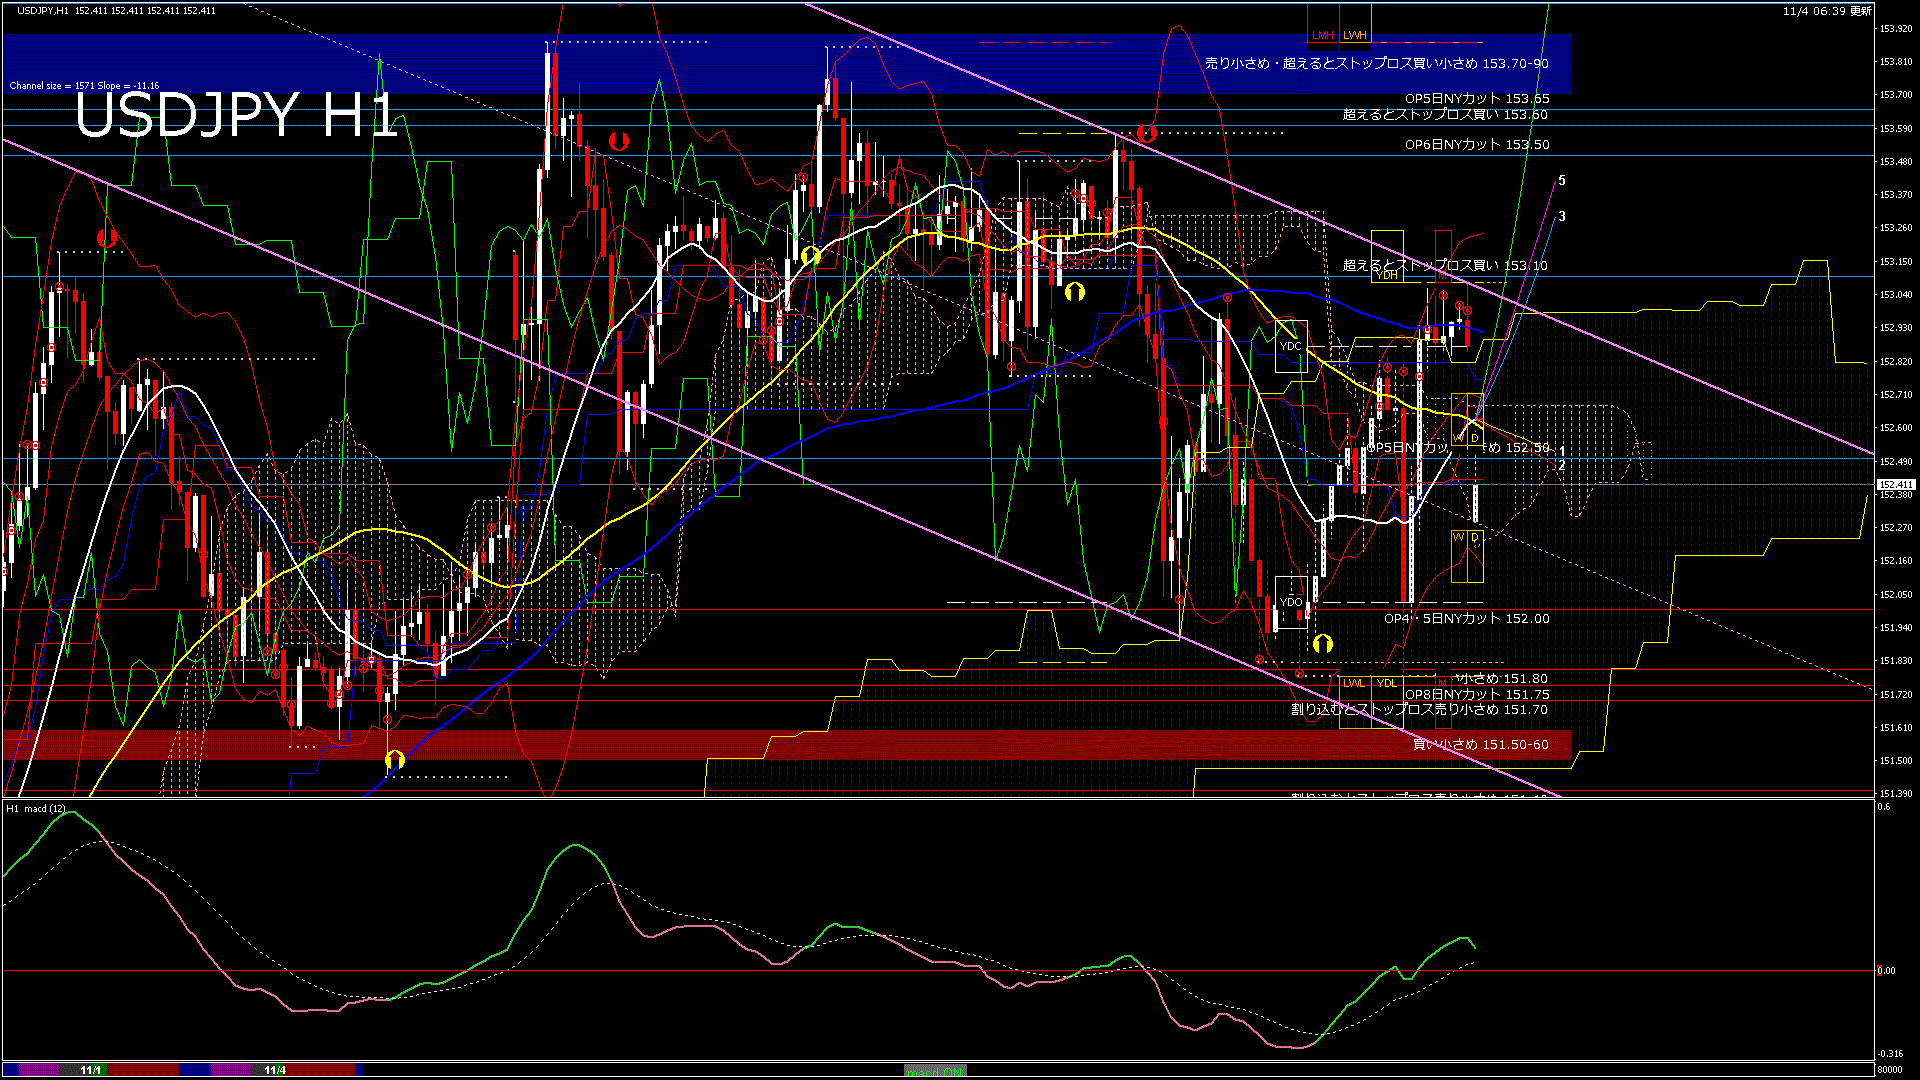This screenshot has height=1080, width=1920.
Task: Click the 超えるとストップロス買い 153.60 label
Action: [x=1445, y=115]
